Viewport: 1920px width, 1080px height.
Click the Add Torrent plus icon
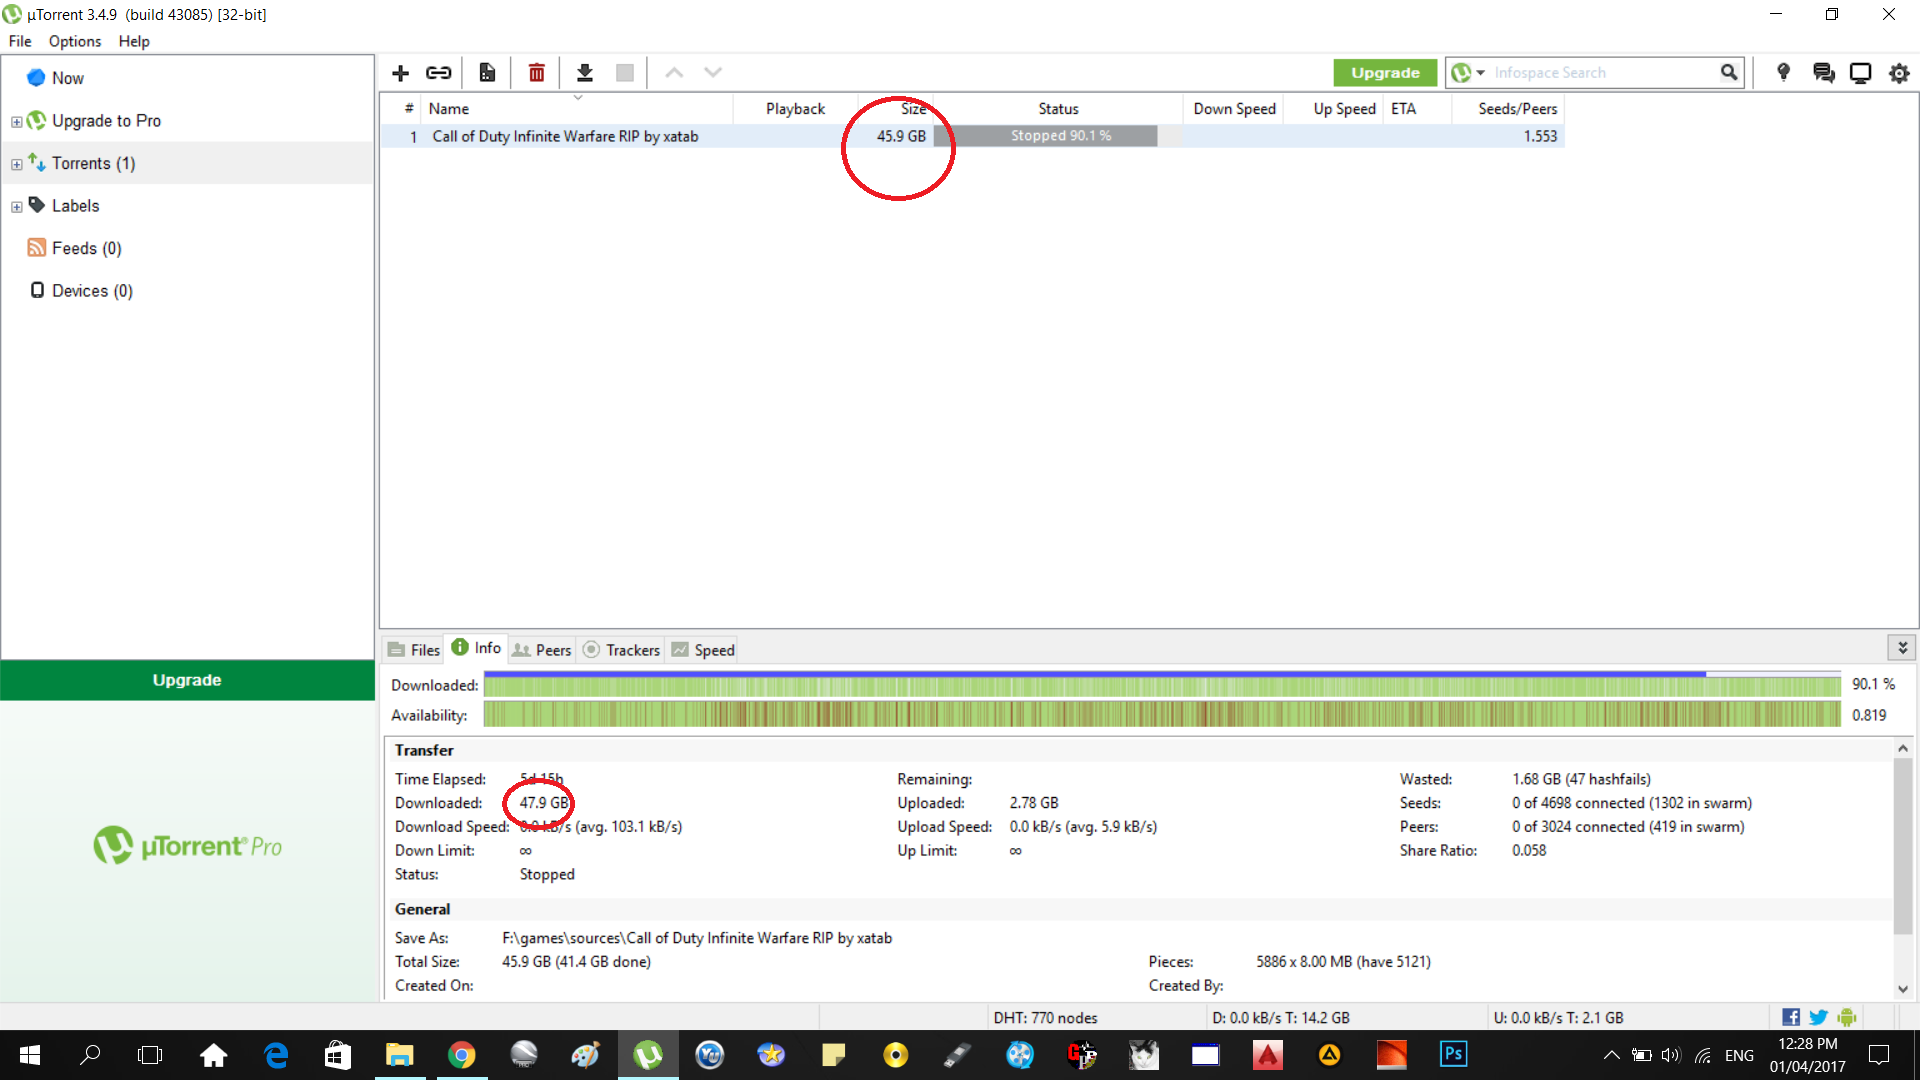400,73
